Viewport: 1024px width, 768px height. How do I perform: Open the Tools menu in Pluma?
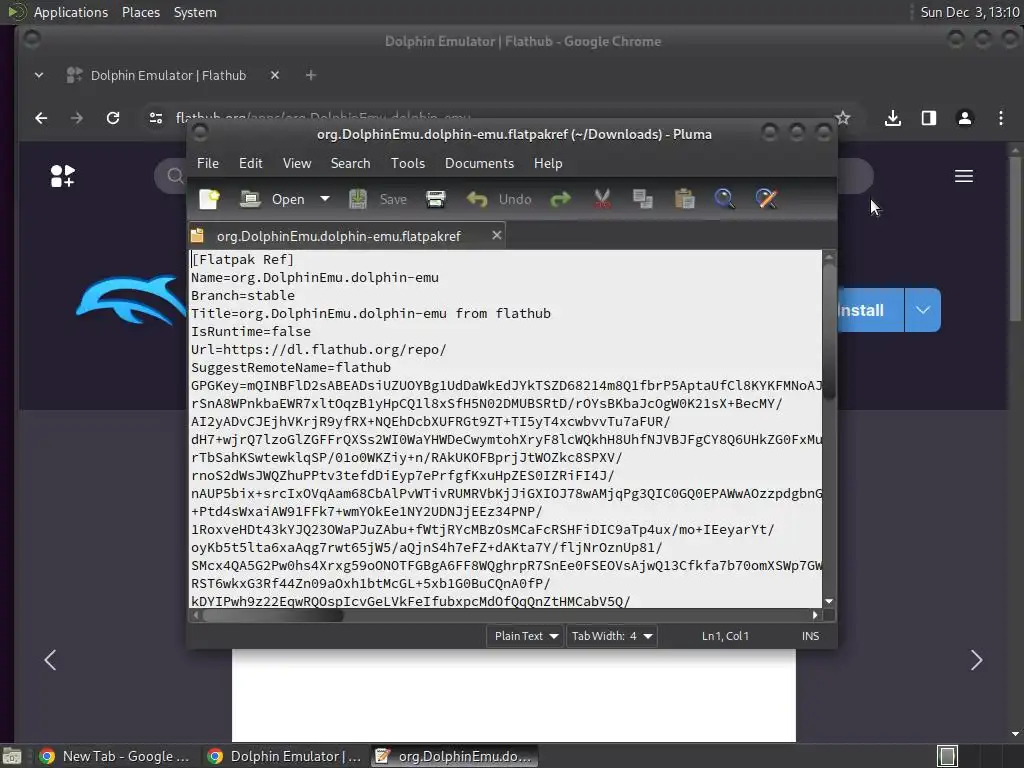[x=408, y=163]
